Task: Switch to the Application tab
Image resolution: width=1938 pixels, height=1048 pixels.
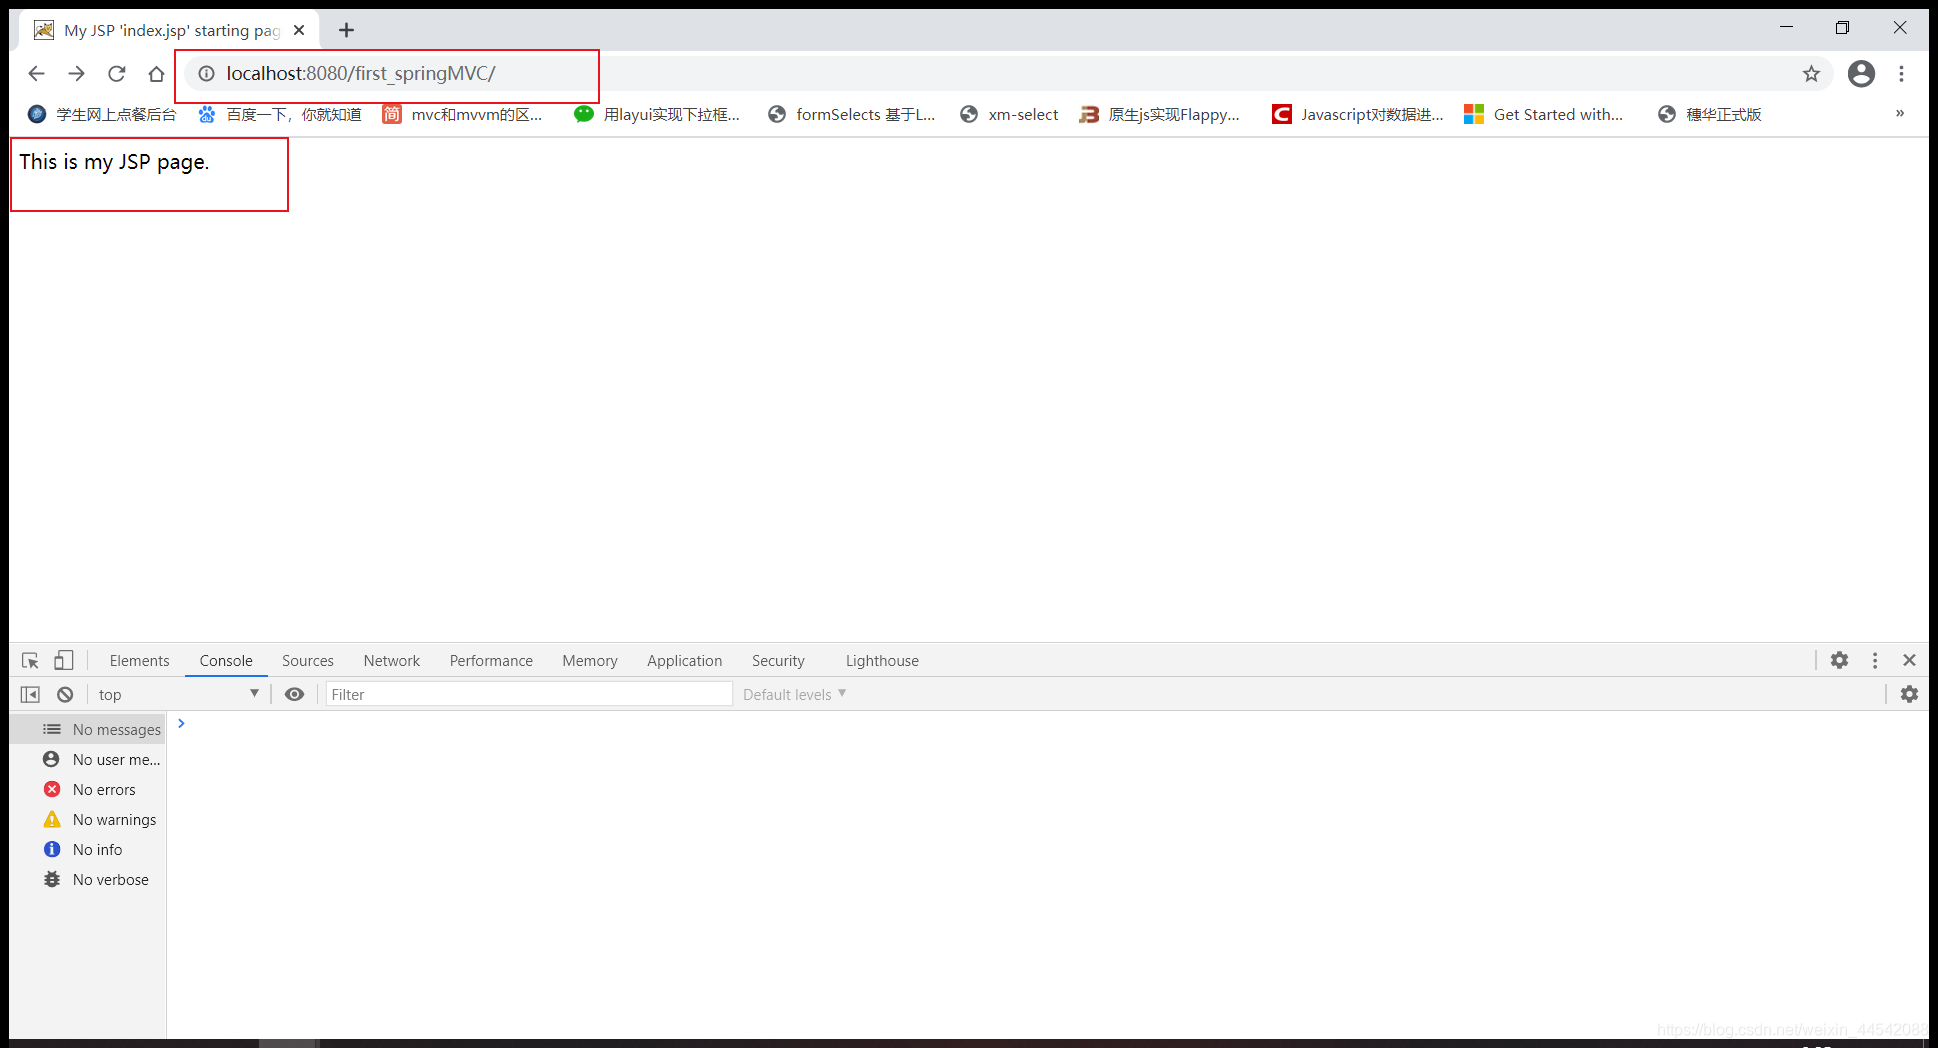Action: [684, 661]
